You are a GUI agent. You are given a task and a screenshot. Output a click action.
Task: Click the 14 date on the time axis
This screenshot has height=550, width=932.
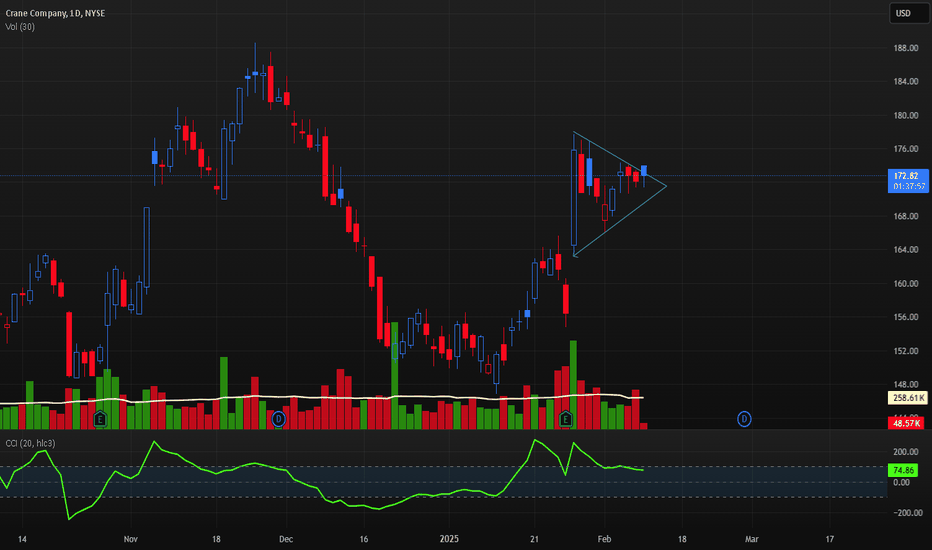tap(22, 539)
